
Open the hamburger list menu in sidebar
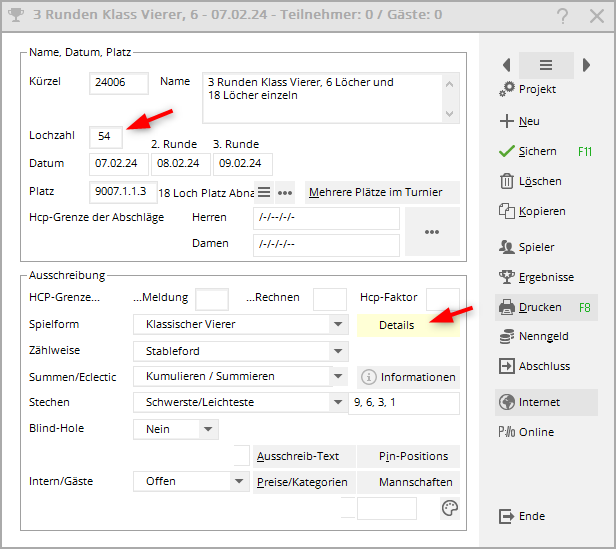click(x=546, y=65)
